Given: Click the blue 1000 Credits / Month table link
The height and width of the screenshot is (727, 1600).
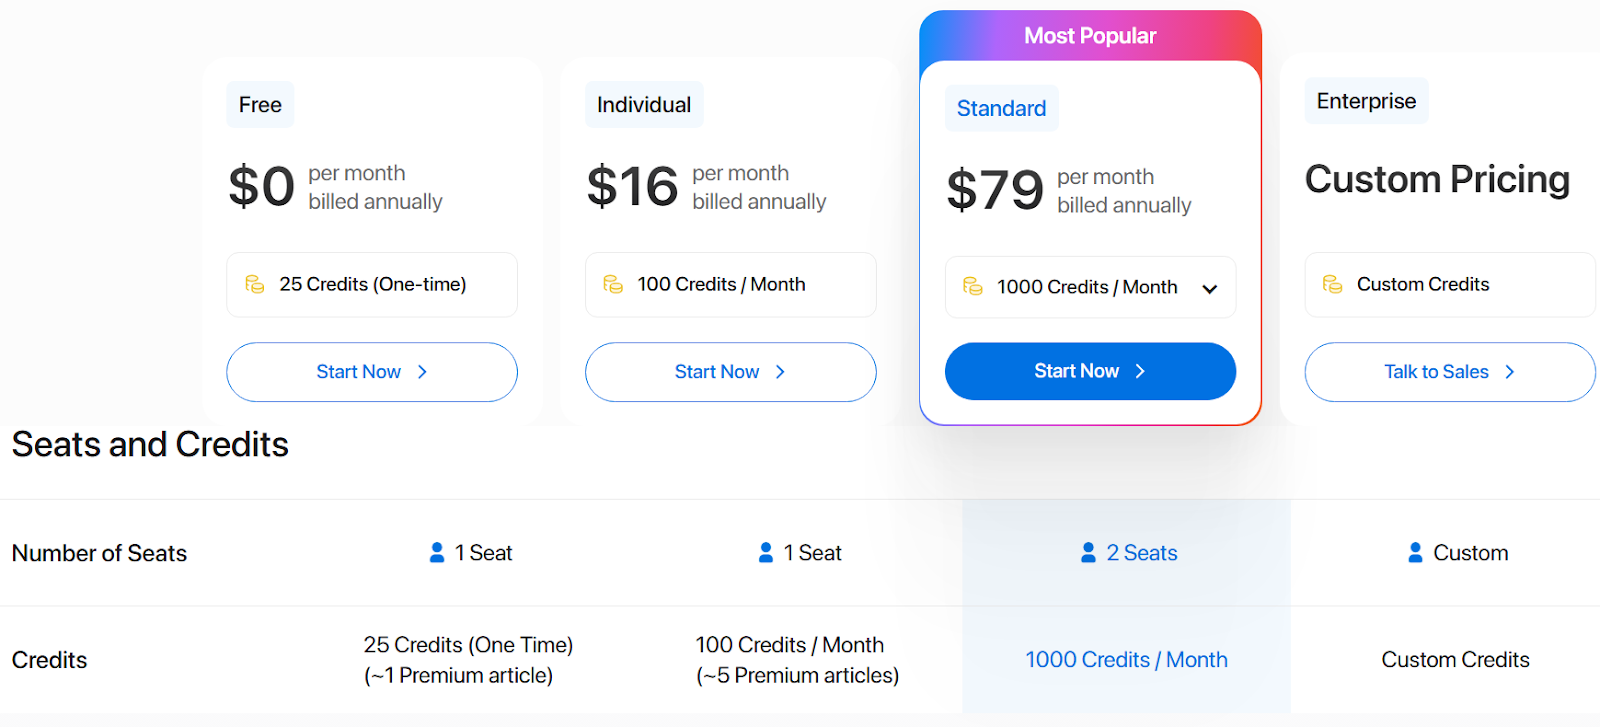Looking at the screenshot, I should [x=1126, y=659].
